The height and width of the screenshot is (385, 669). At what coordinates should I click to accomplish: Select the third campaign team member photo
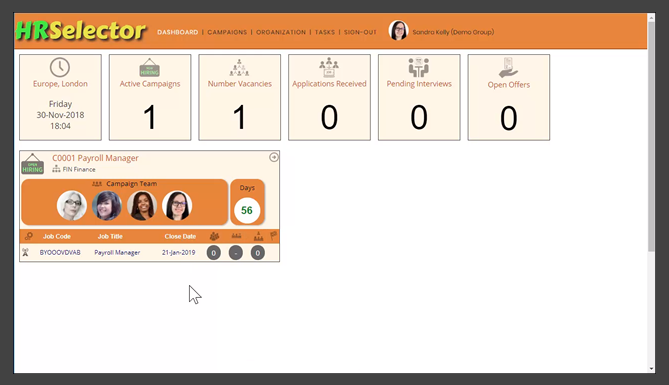[x=142, y=205]
